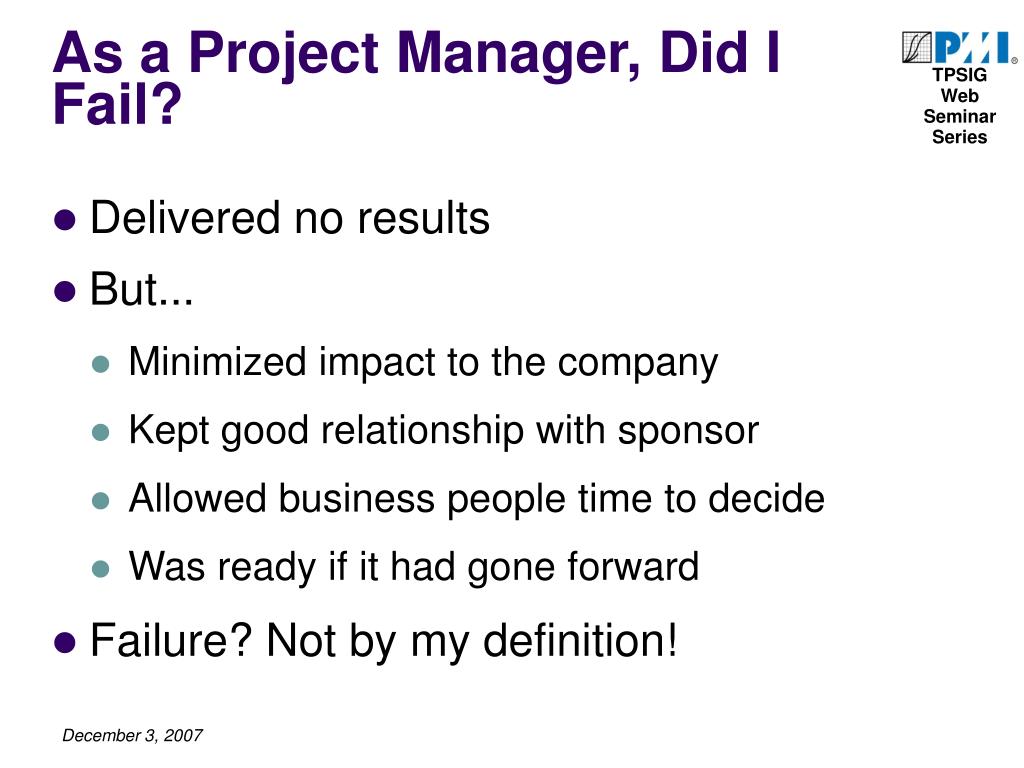Click bullet dot before Failure? Not by
1024x768 pixels.
[x=65, y=642]
